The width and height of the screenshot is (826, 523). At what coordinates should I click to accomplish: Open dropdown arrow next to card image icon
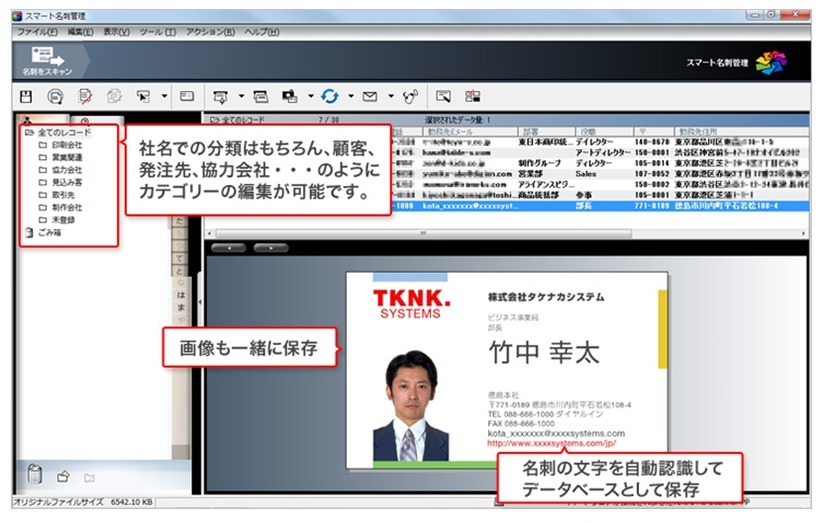point(310,96)
